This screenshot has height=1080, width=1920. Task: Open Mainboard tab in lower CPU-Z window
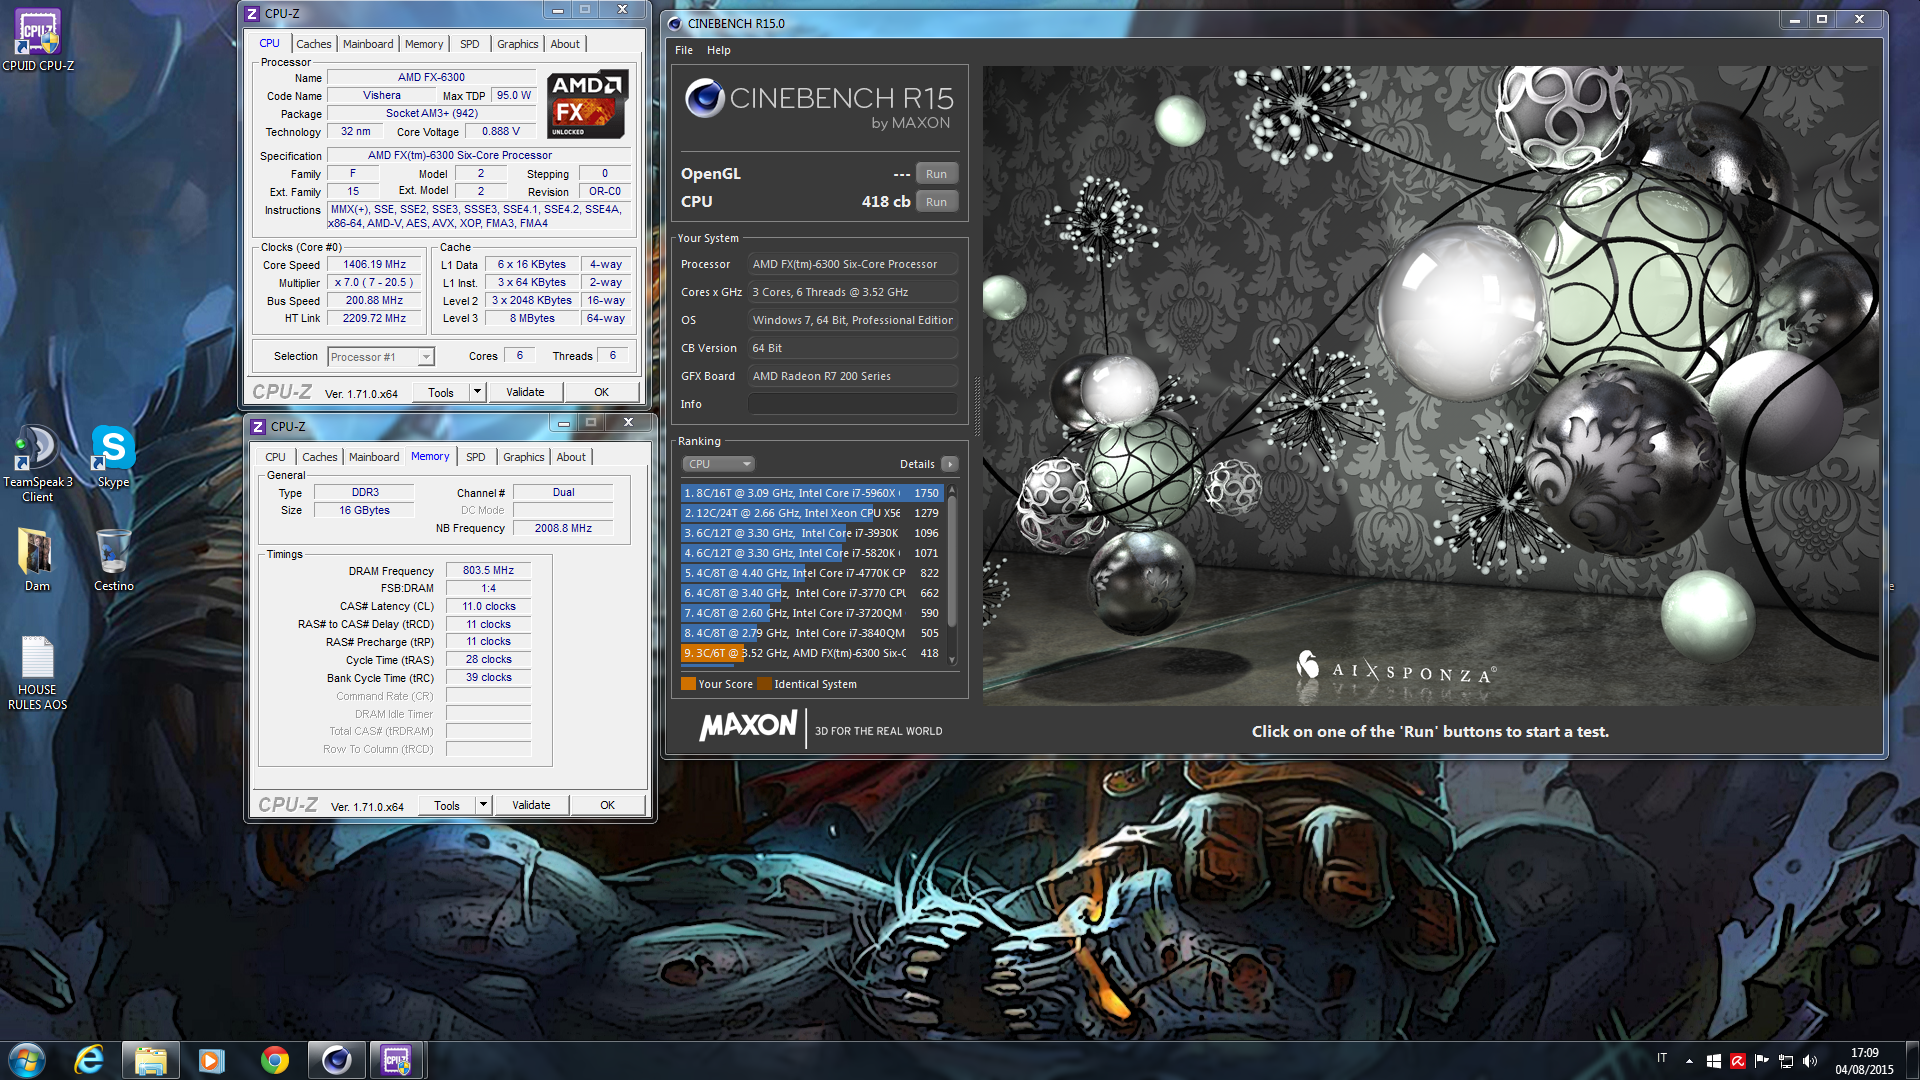tap(374, 457)
